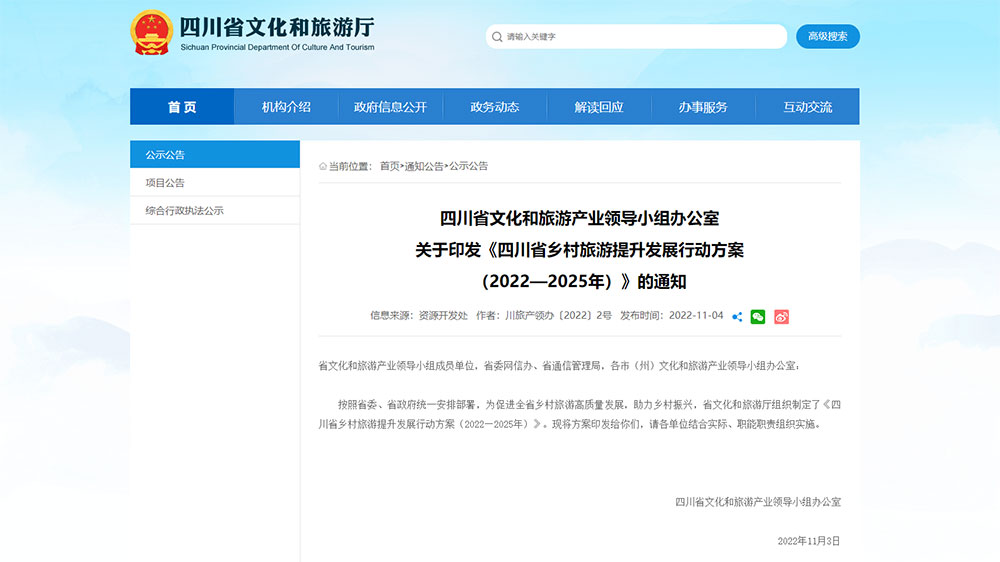Open 政务动态 navigation item
The height and width of the screenshot is (562, 1000).
coord(495,107)
